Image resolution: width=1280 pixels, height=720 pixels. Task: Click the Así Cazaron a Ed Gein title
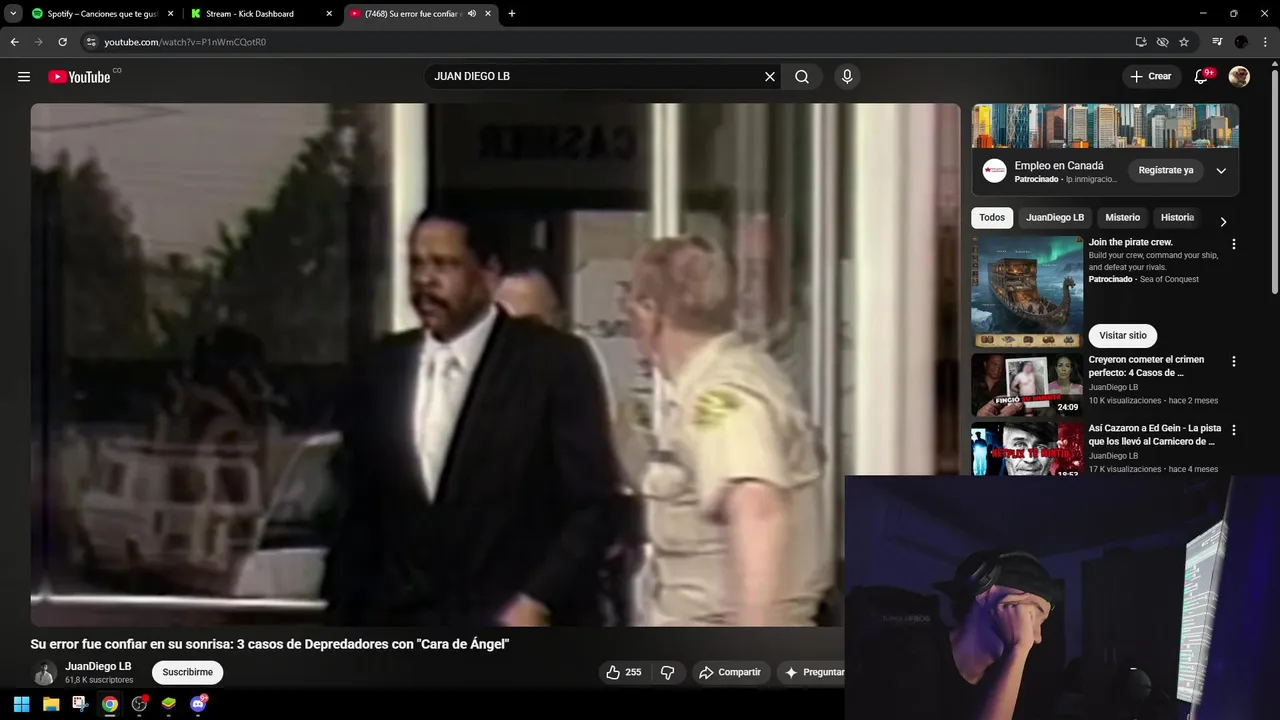(x=1155, y=435)
